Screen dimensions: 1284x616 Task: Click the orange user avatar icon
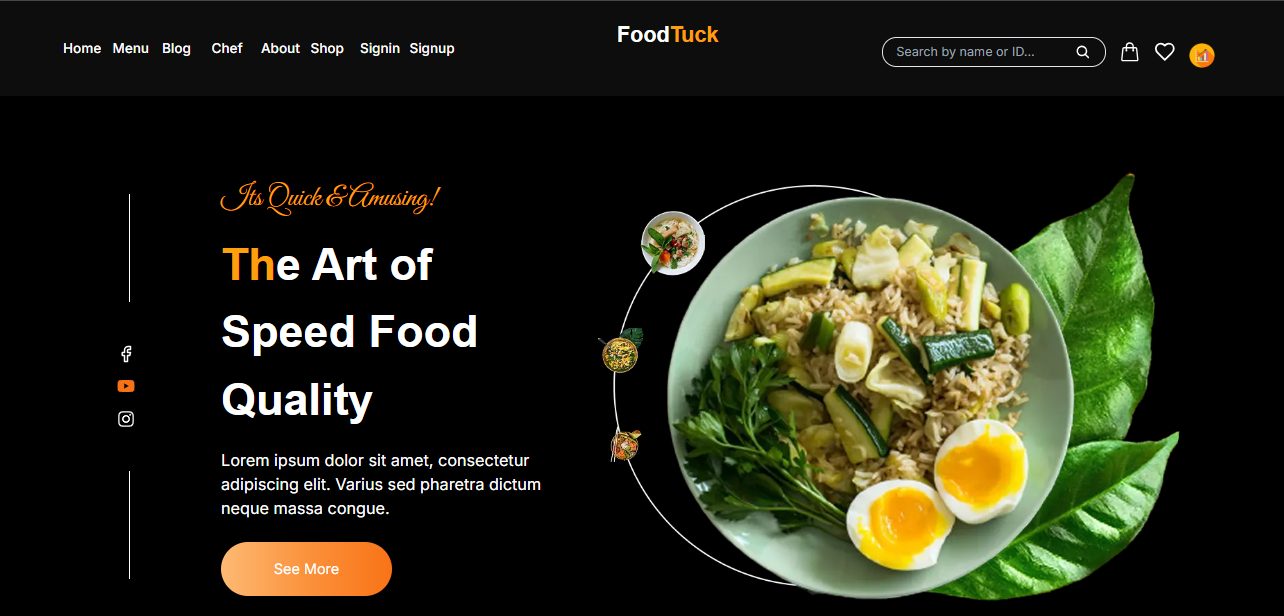pos(1202,56)
